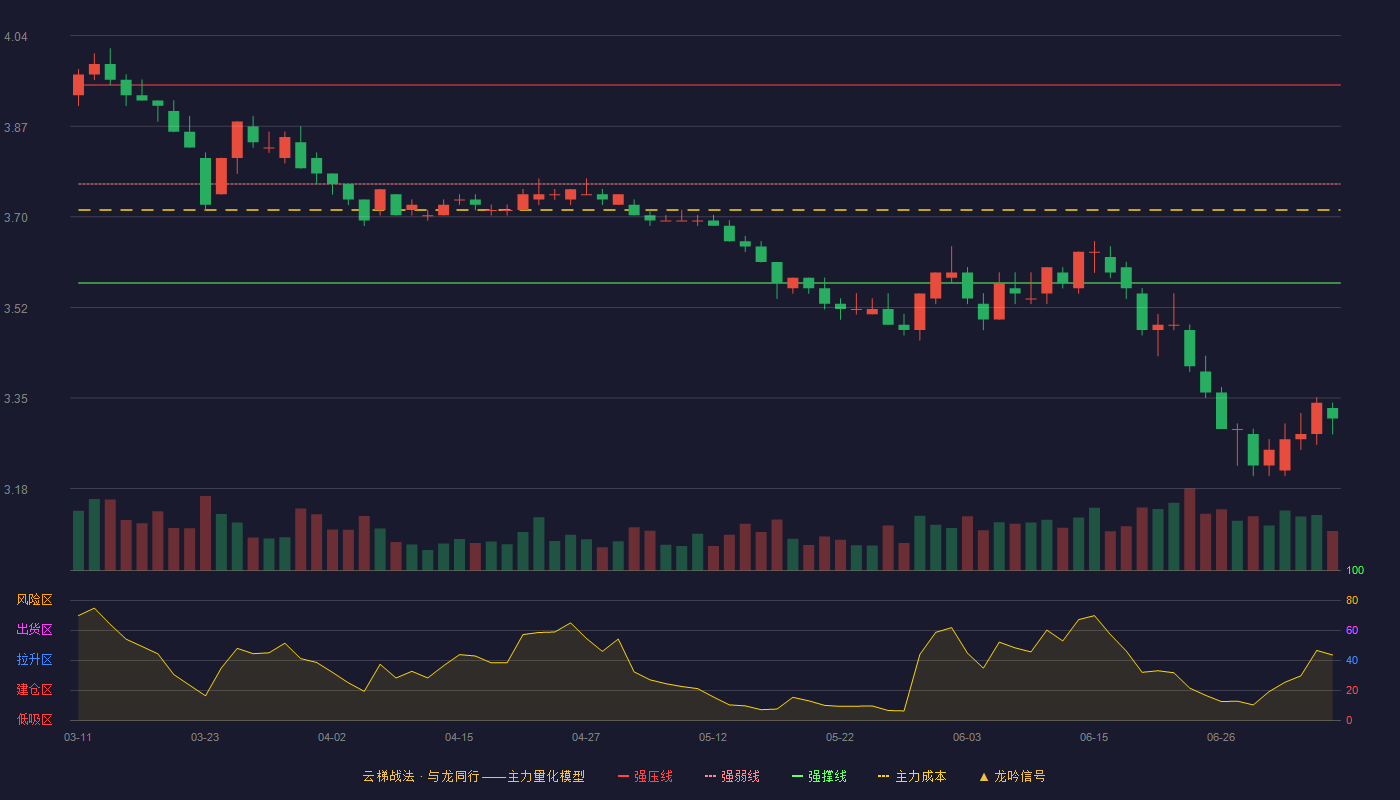Toggle the 强压线 legend item
Image resolution: width=1400 pixels, height=800 pixels.
tap(645, 776)
